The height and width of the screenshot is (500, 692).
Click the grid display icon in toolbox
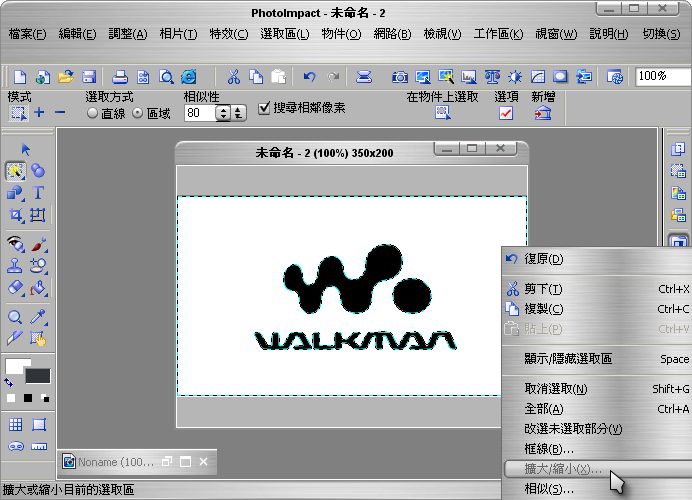[x=15, y=425]
